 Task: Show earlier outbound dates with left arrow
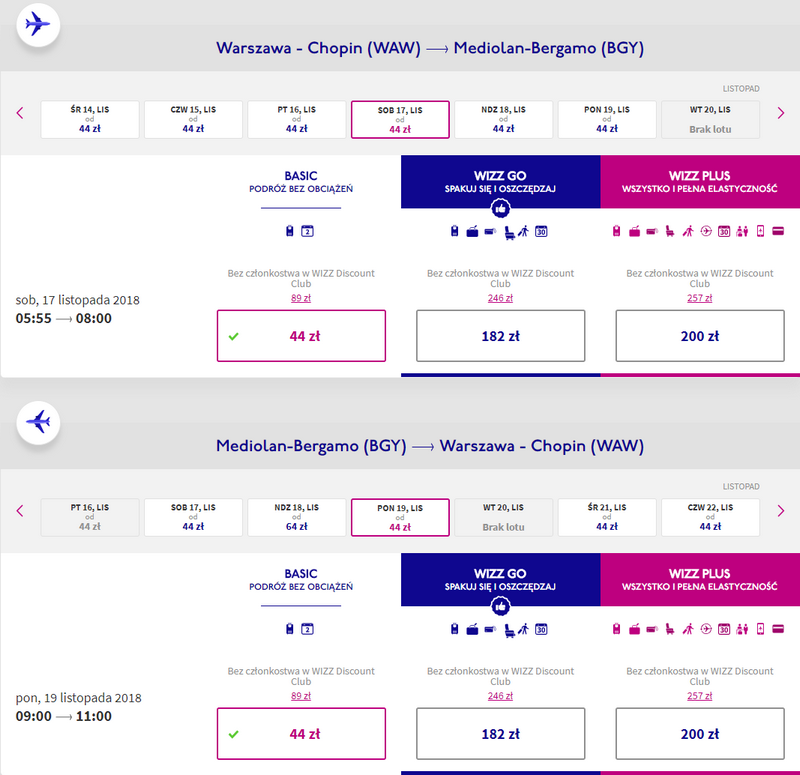(20, 113)
